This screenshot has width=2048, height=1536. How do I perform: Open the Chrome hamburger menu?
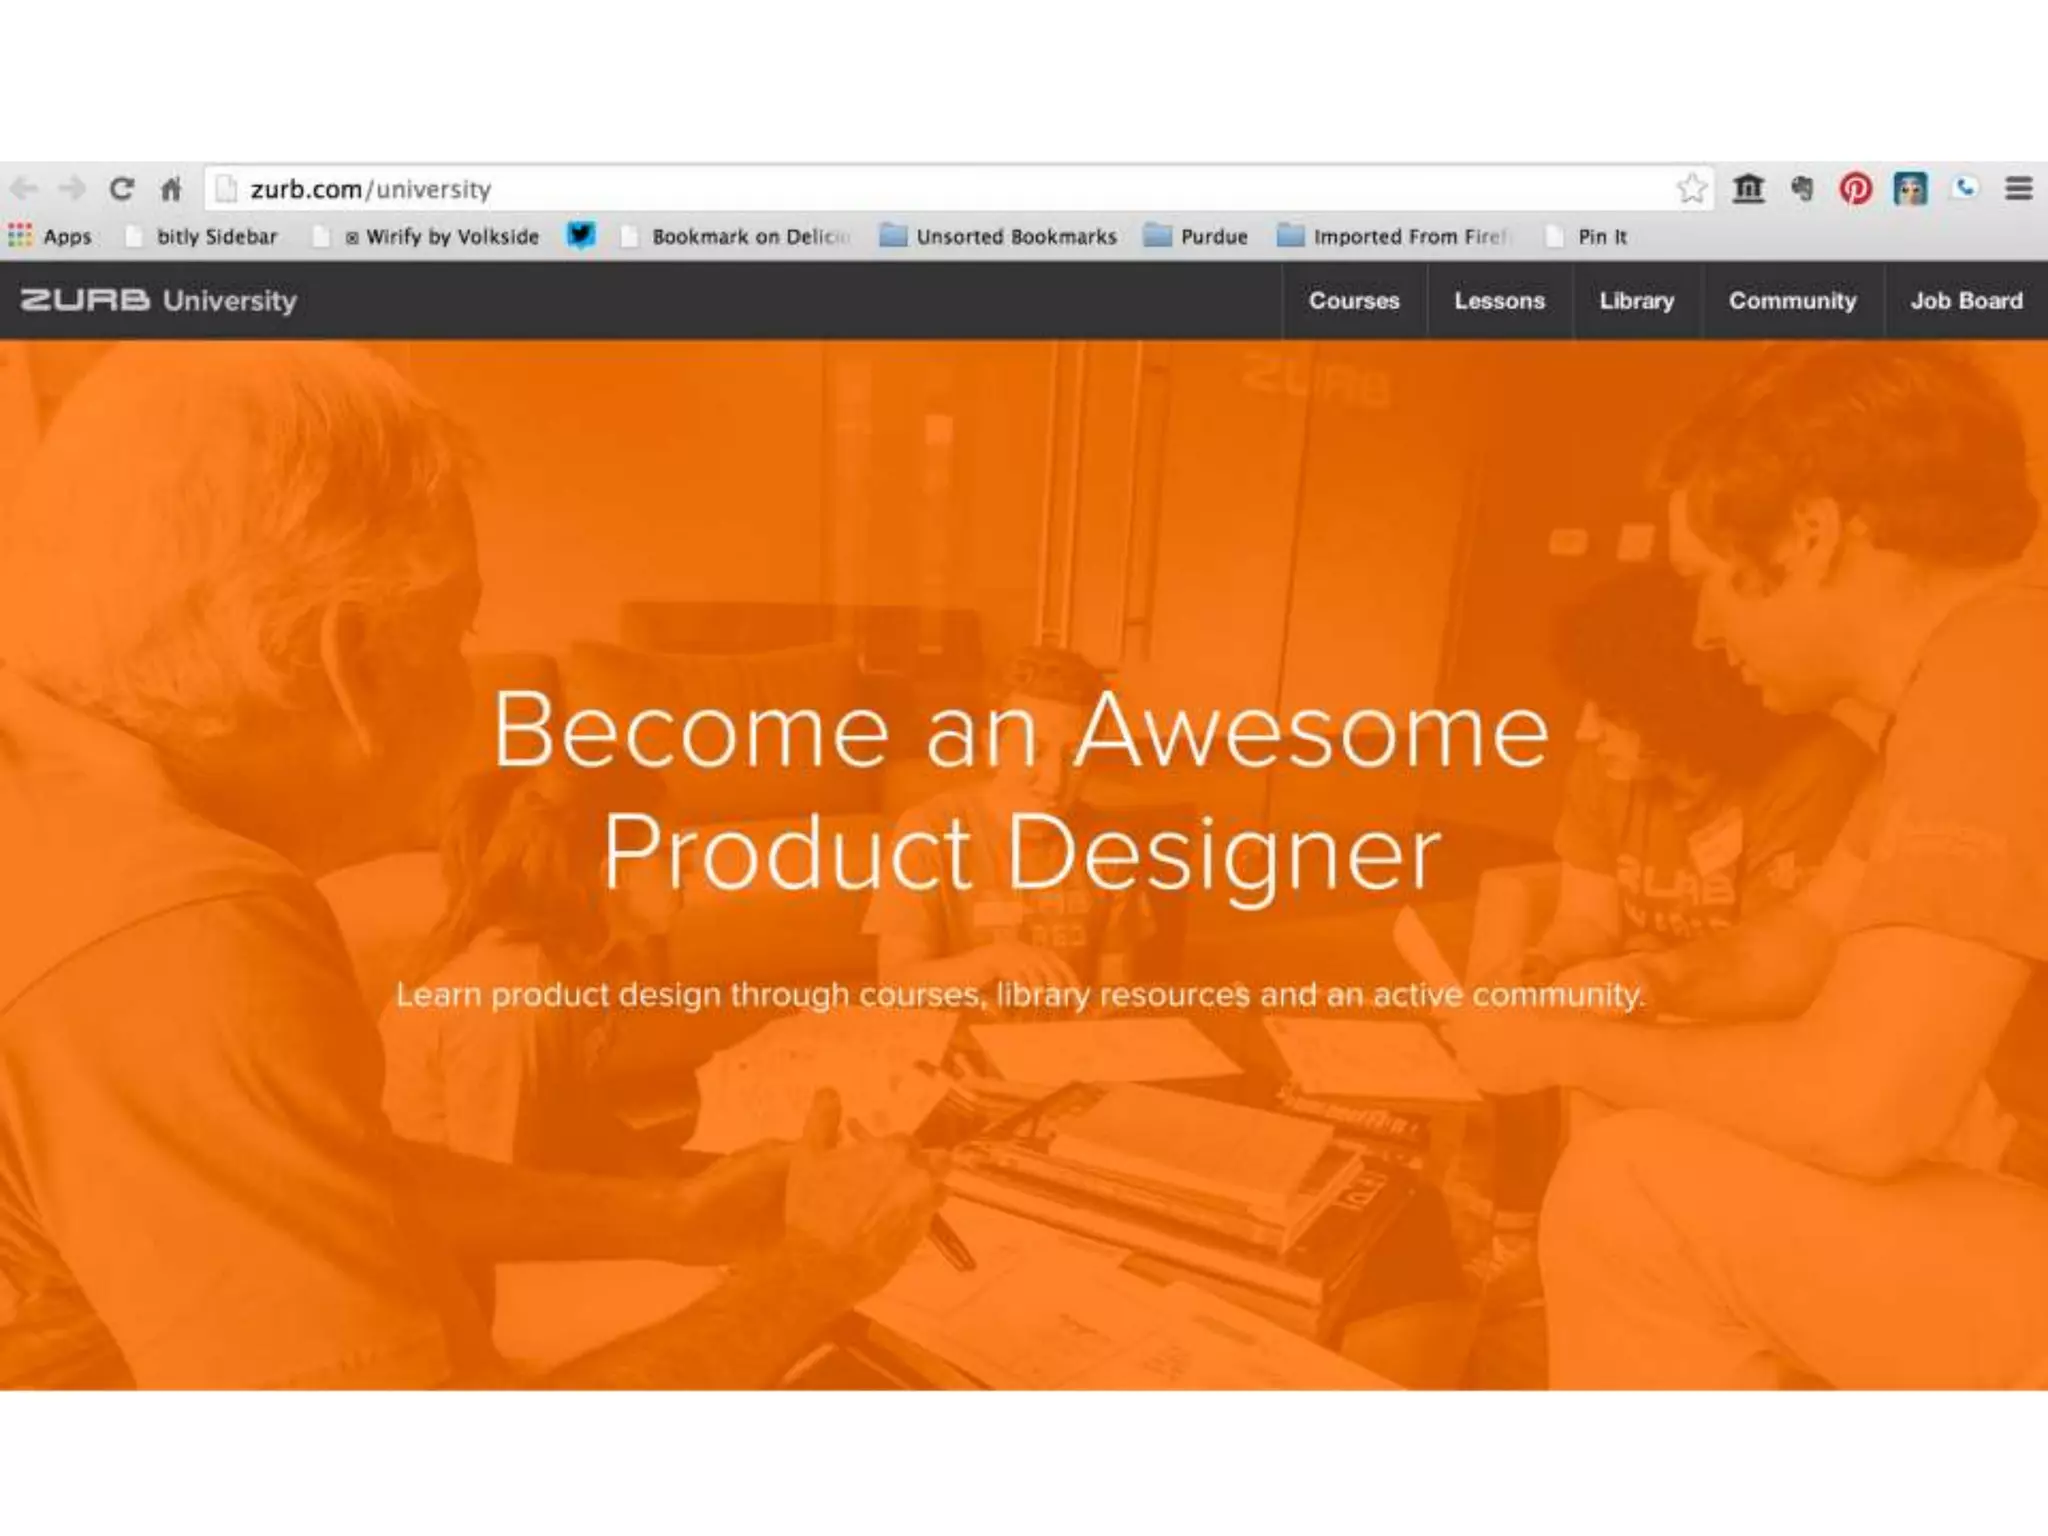click(2019, 188)
